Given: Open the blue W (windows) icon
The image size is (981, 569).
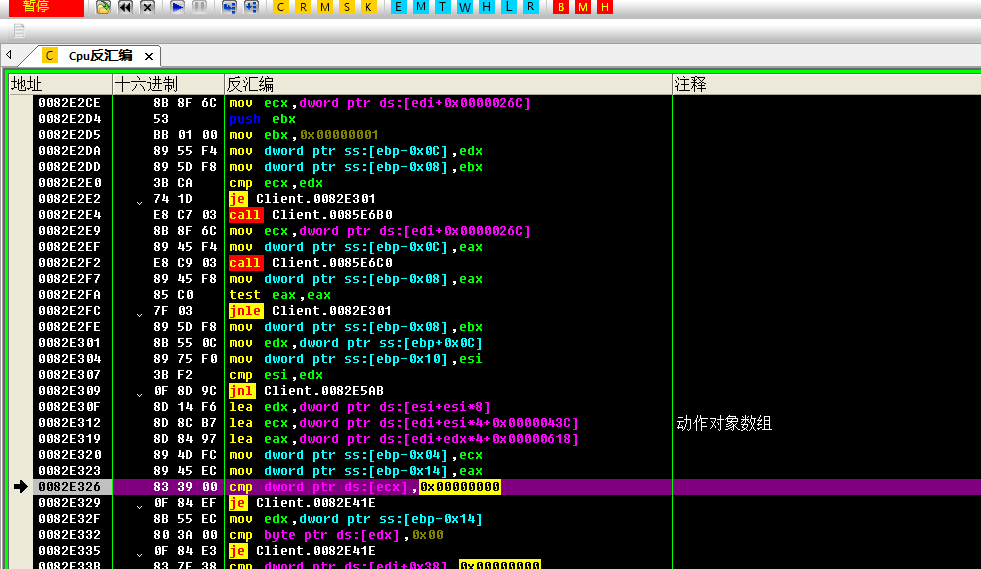Looking at the screenshot, I should [464, 7].
